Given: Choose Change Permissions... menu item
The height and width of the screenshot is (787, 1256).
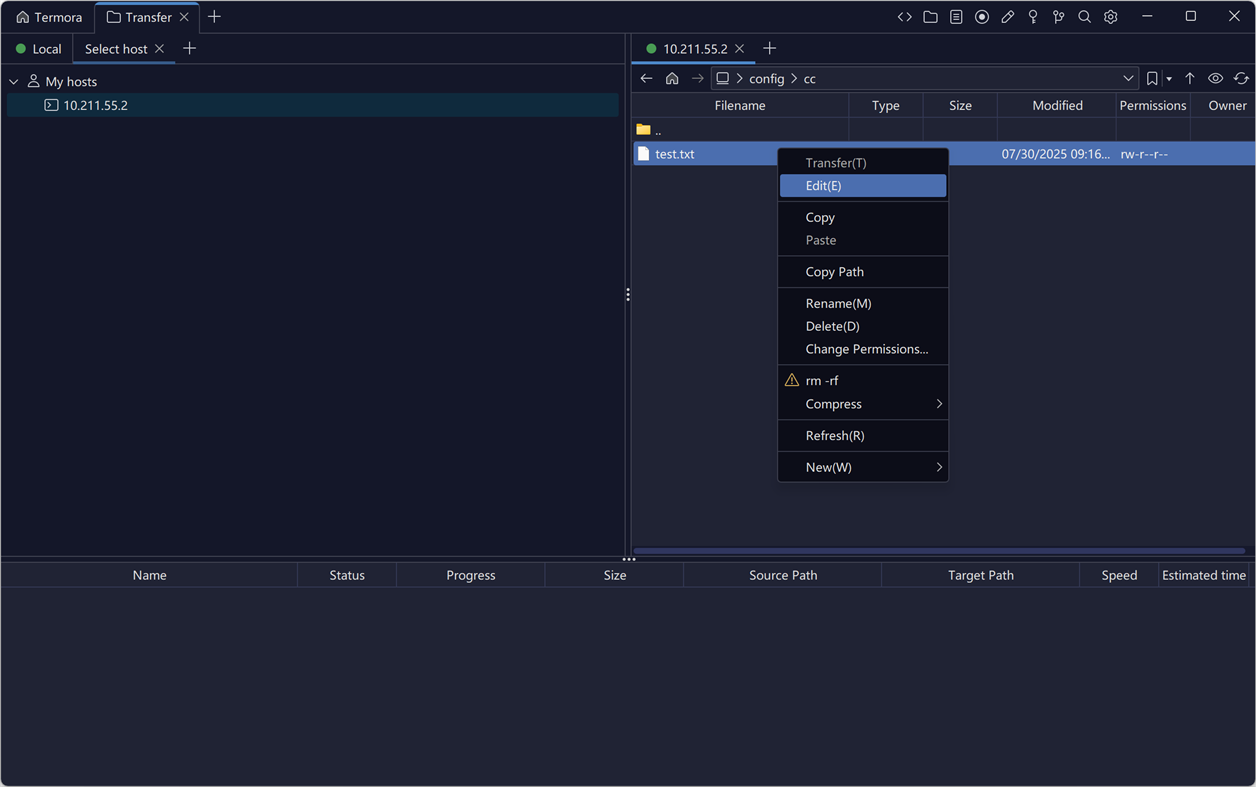Looking at the screenshot, I should tap(863, 349).
